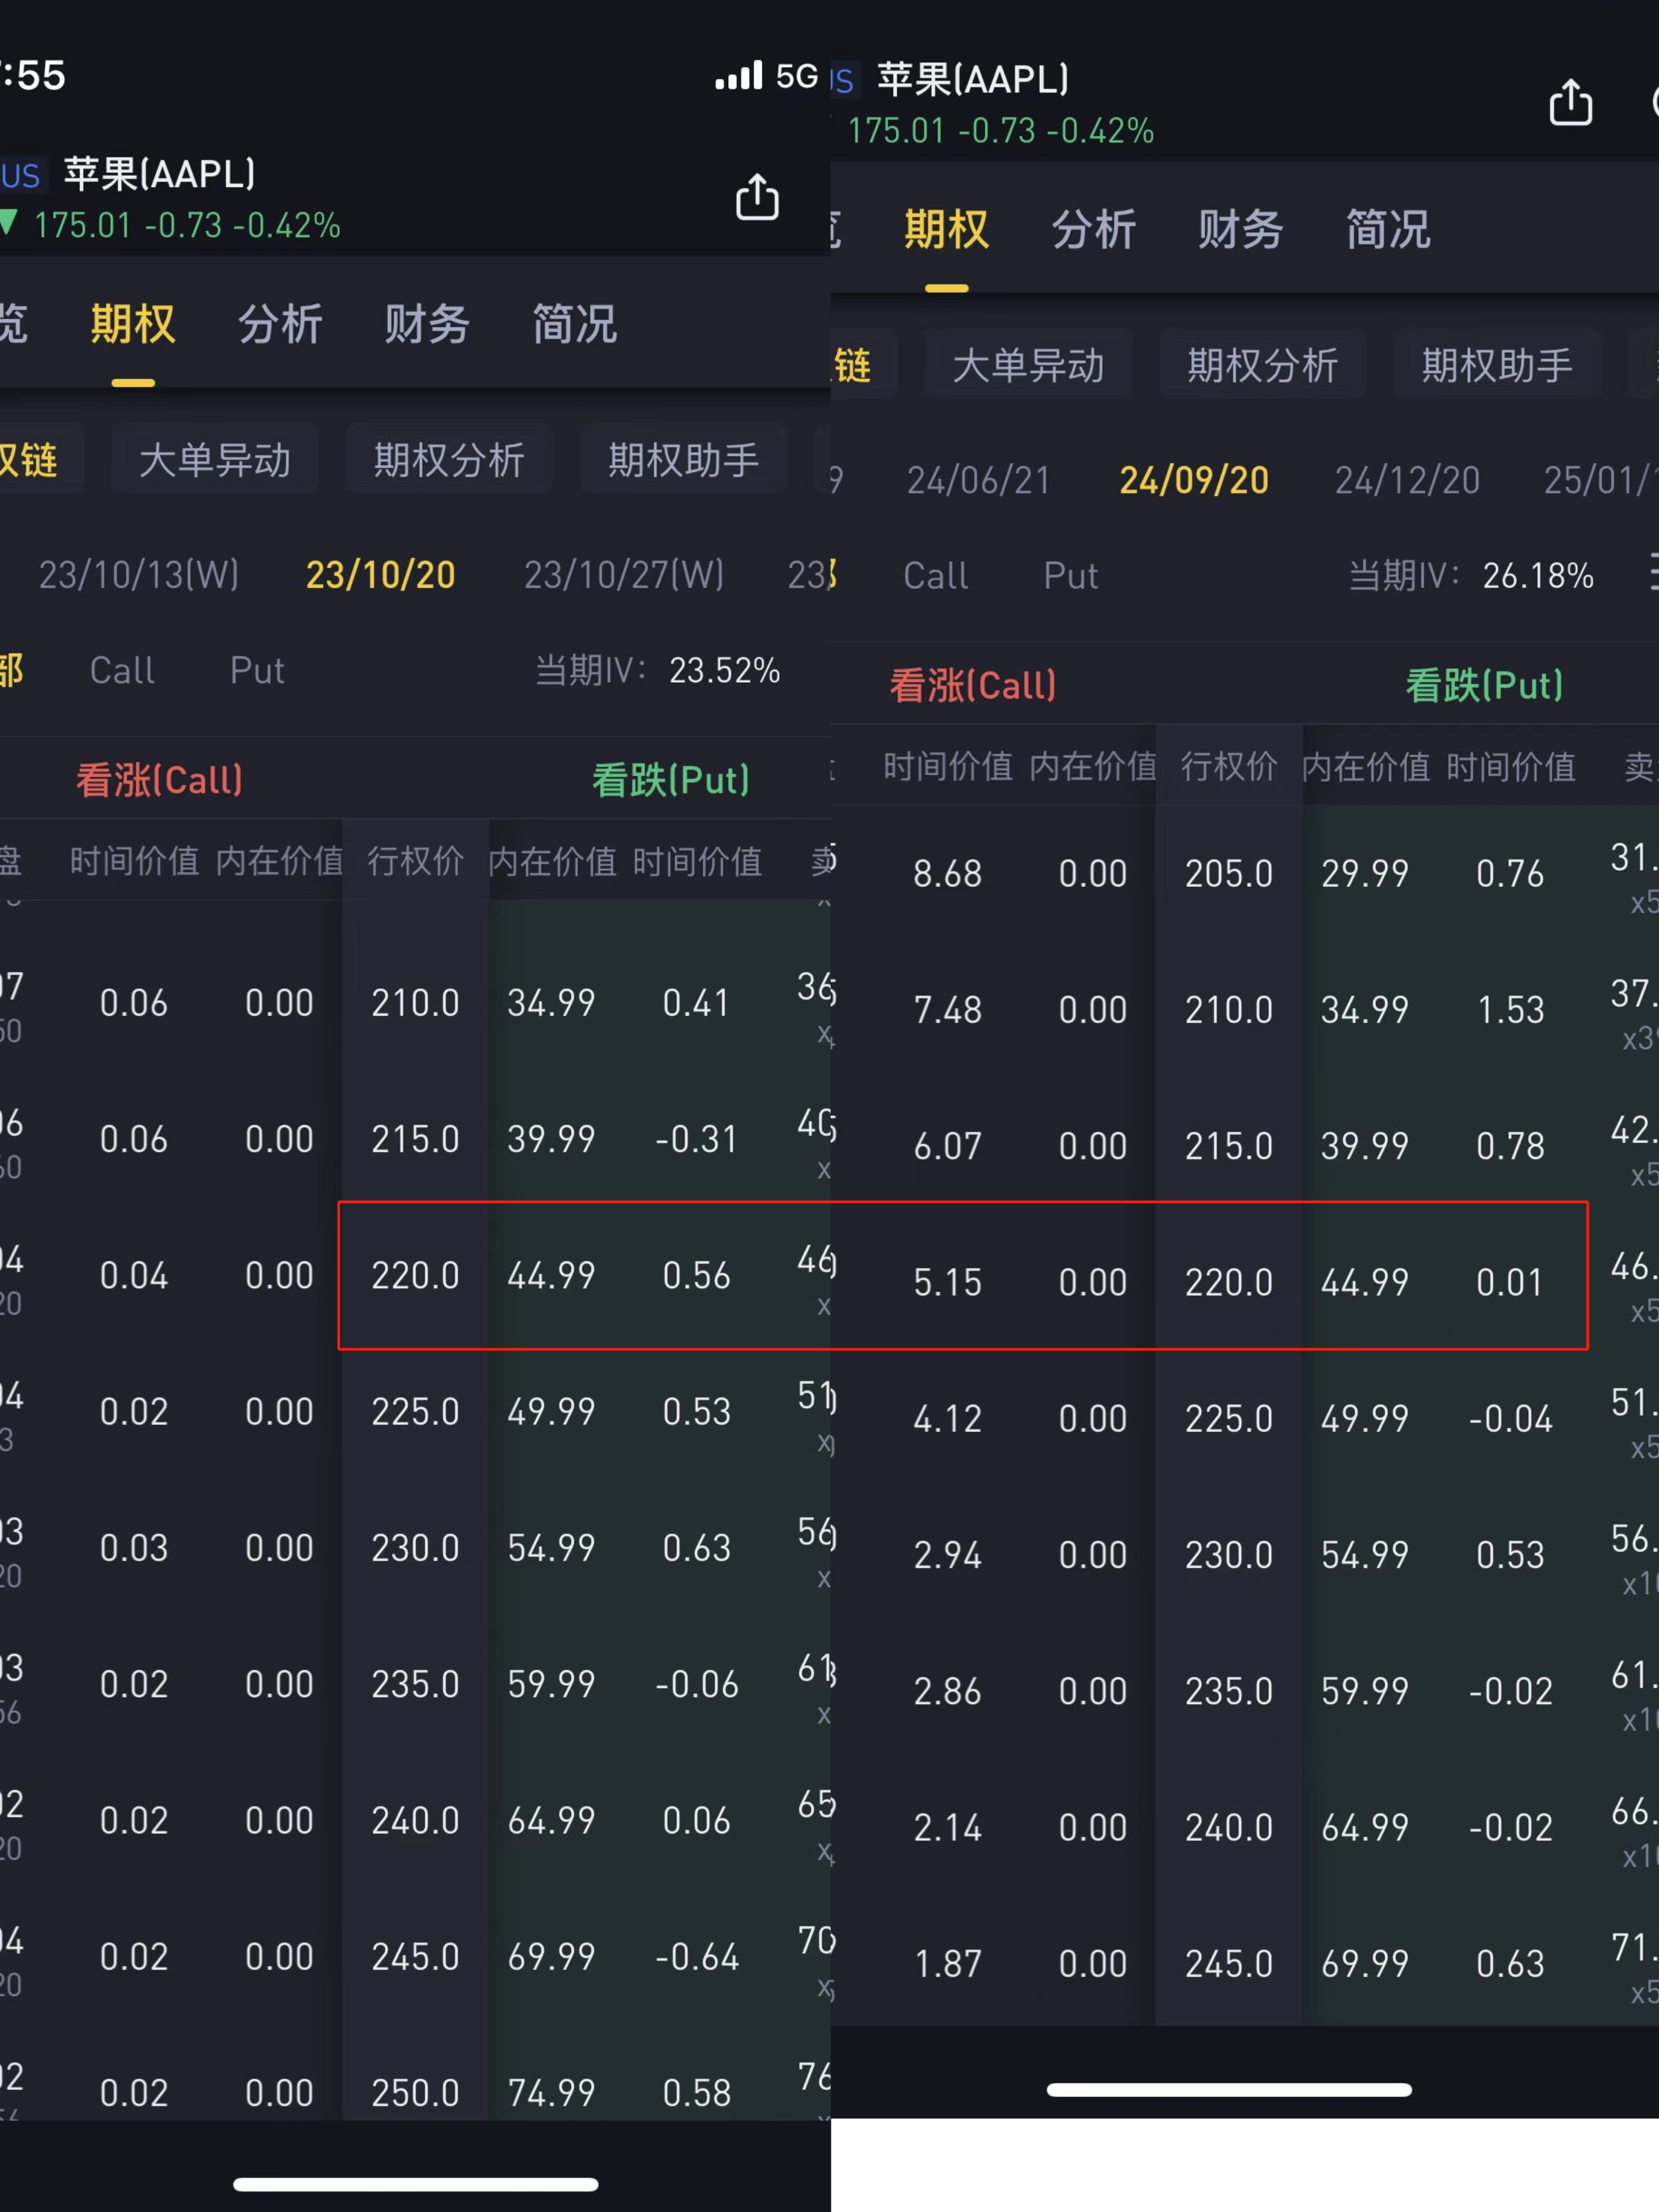Viewport: 1659px width, 2212px height.
Task: Select strike 230.0 in left screenshot
Action: (415, 1548)
